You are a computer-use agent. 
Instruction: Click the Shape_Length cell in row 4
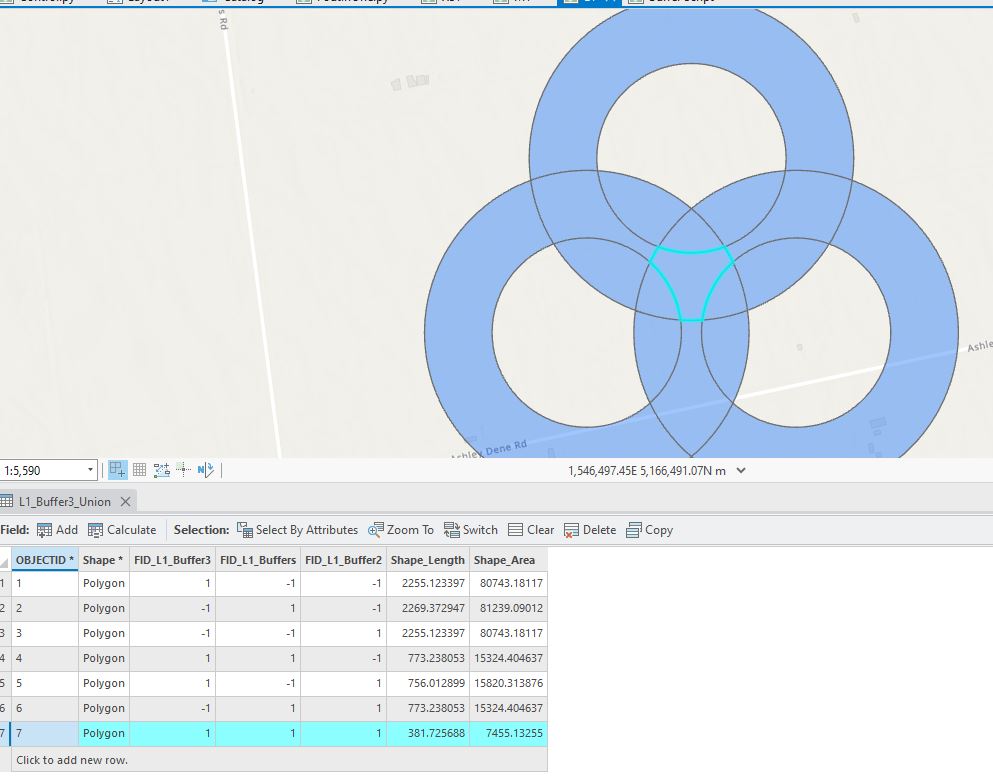click(427, 658)
